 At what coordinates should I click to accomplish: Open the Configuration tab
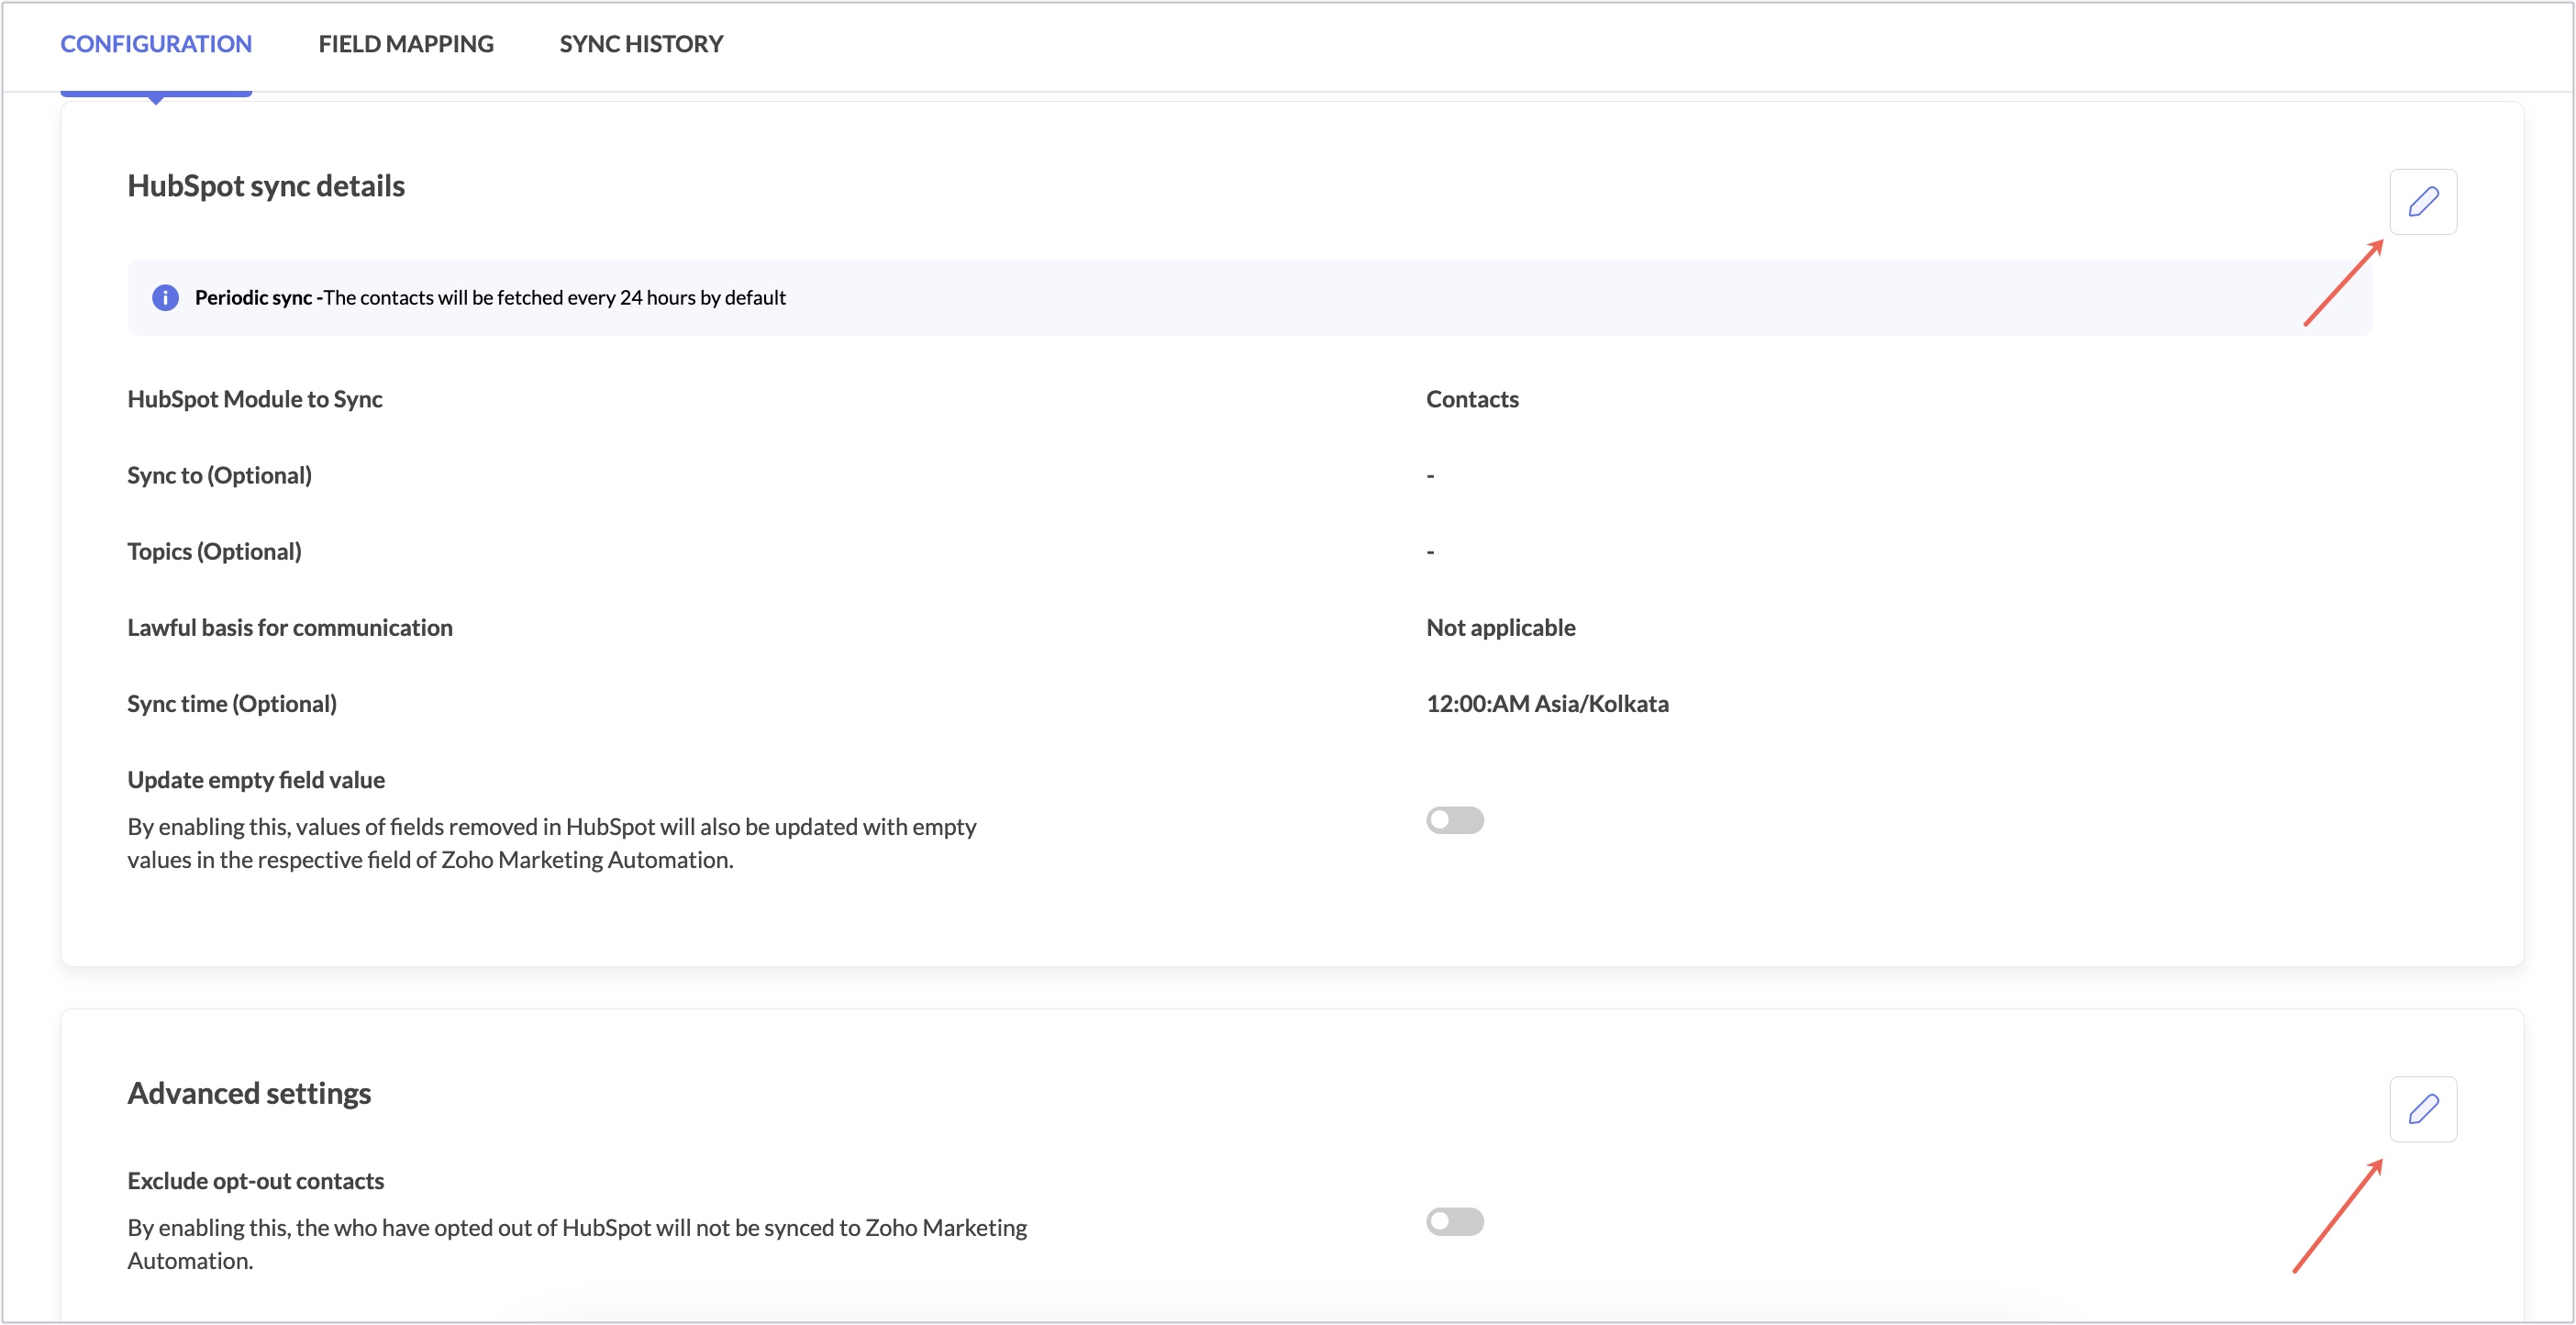click(156, 44)
